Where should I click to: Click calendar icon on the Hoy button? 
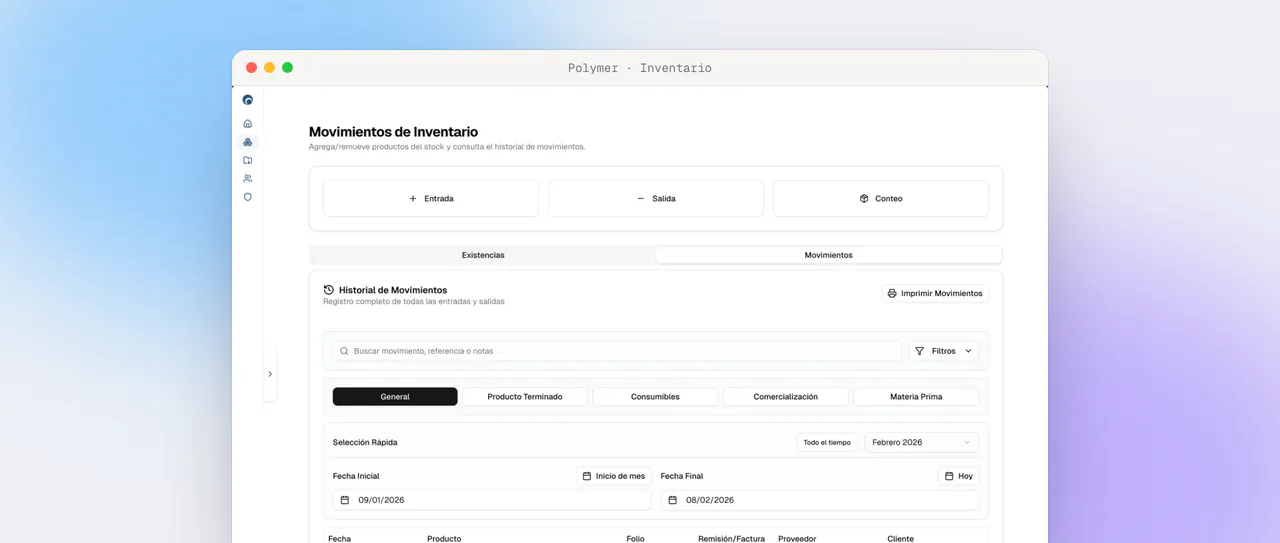[x=949, y=476]
